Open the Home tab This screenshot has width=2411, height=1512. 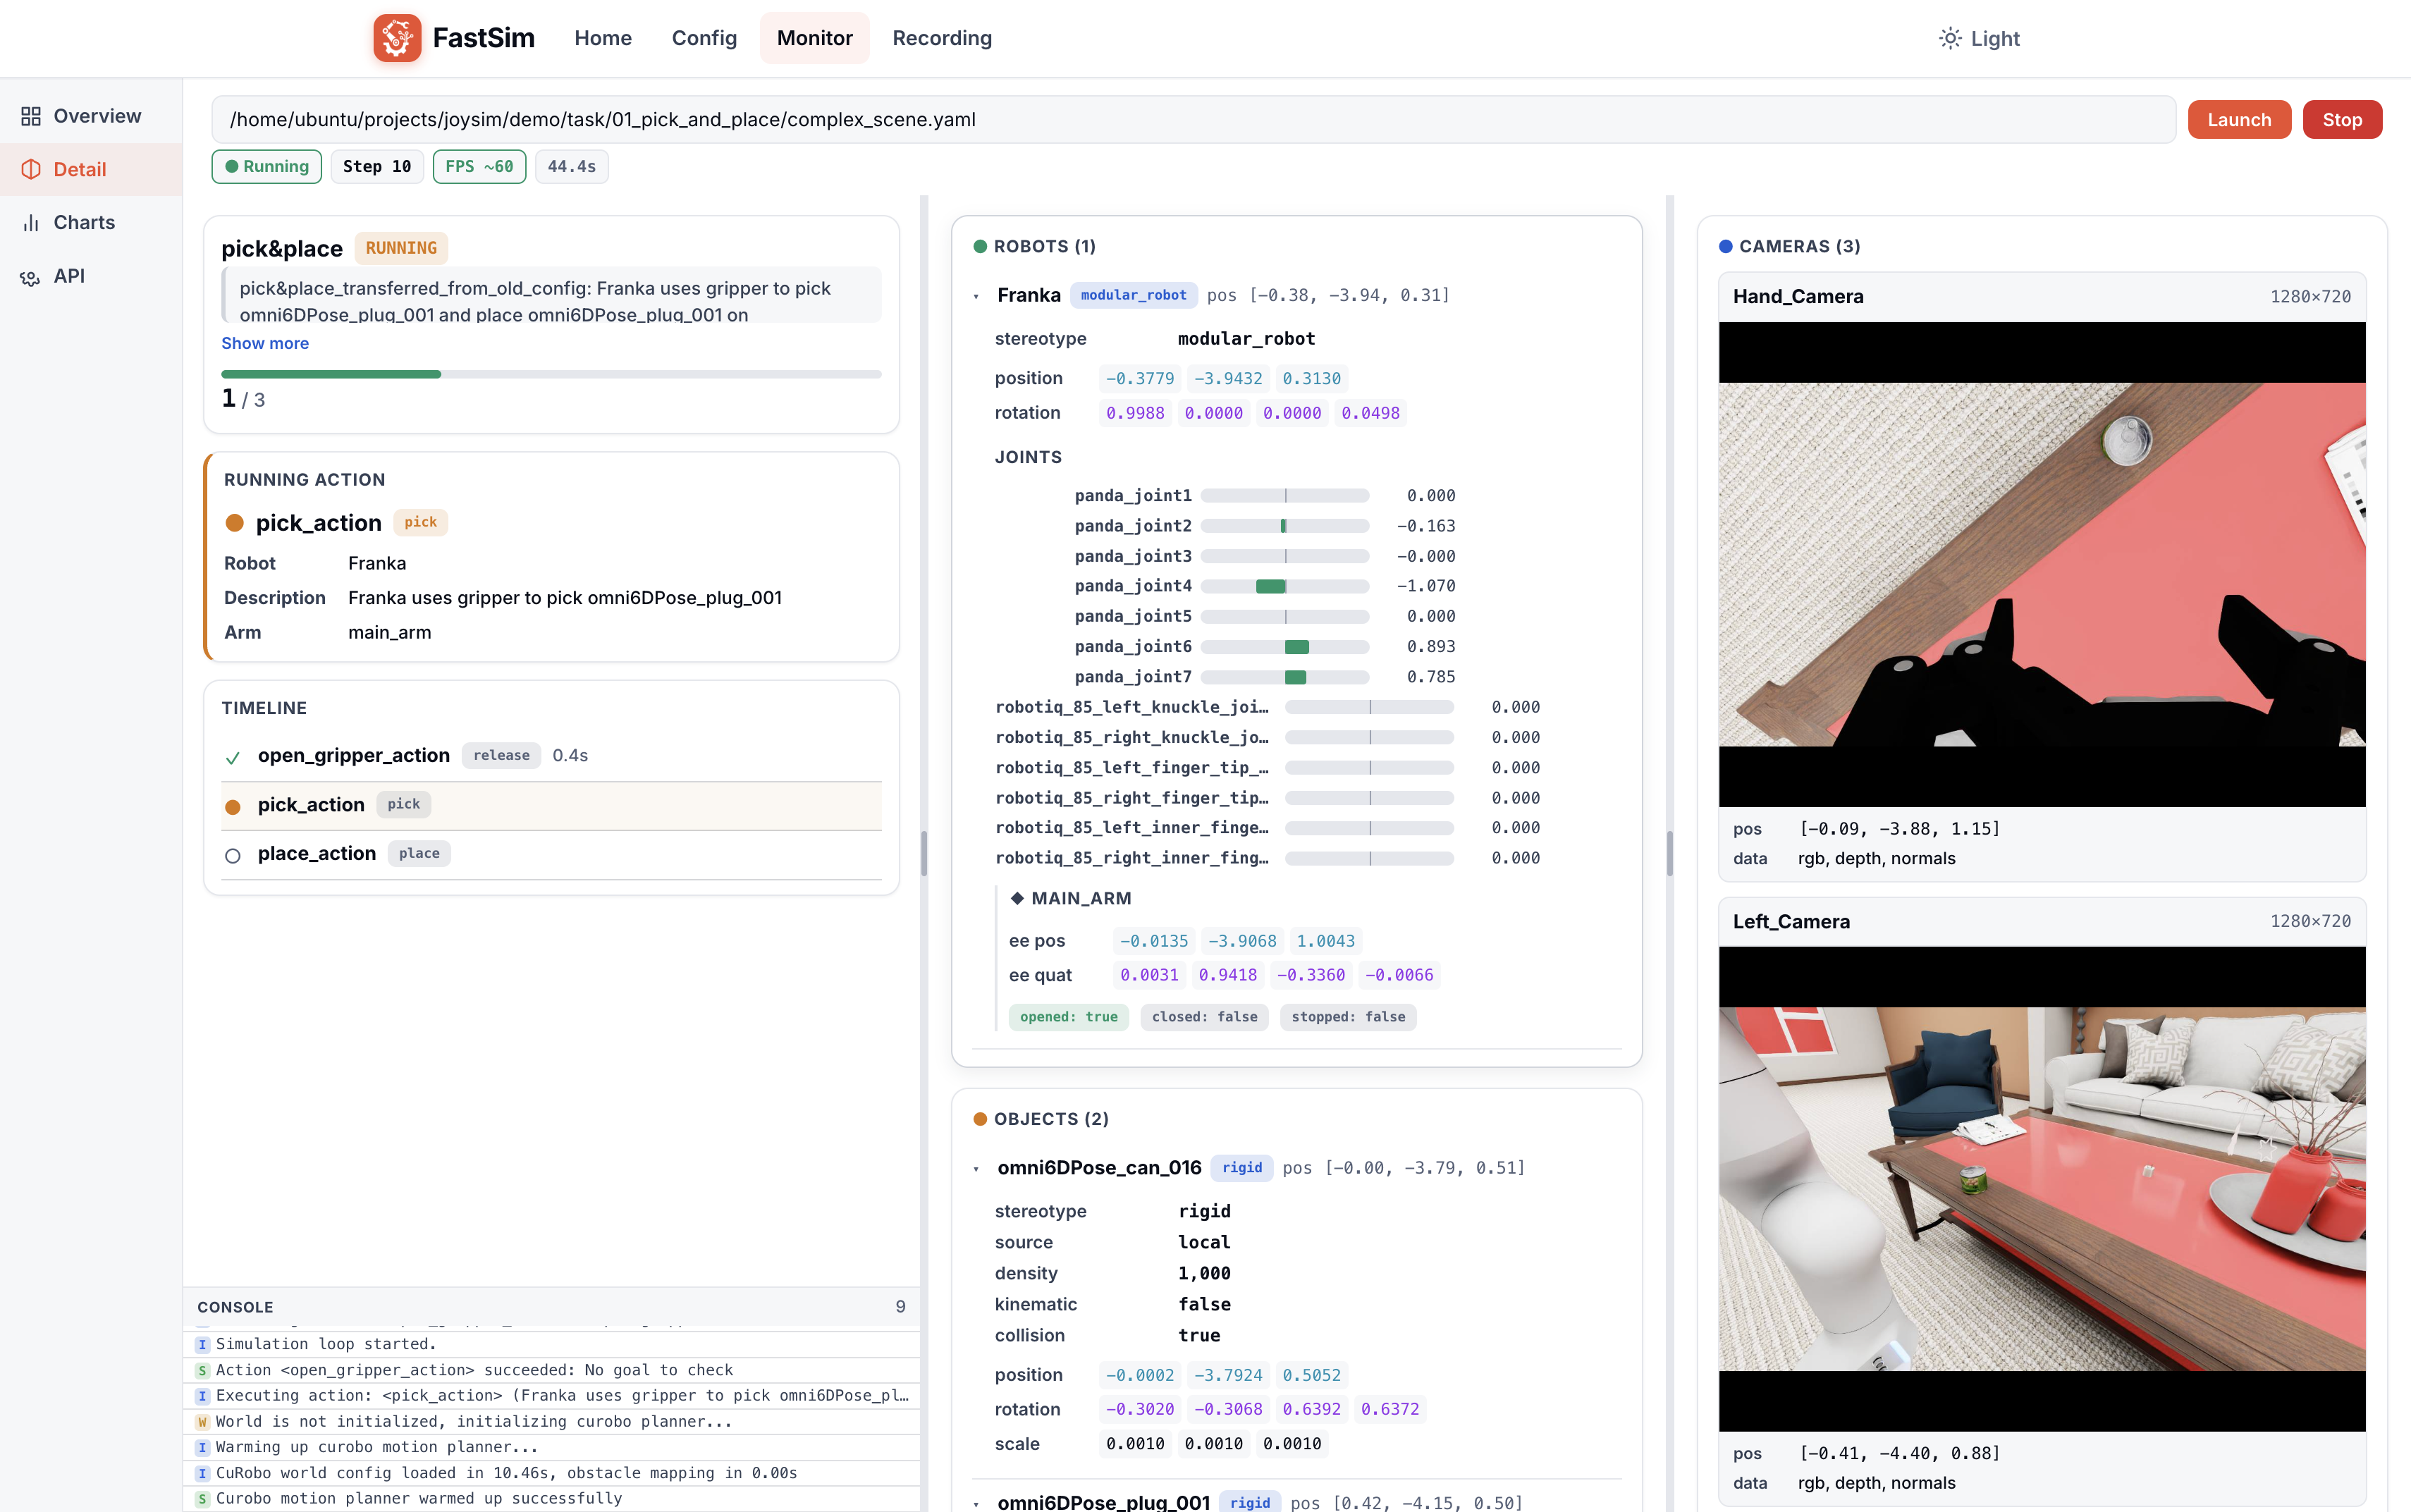(x=603, y=38)
